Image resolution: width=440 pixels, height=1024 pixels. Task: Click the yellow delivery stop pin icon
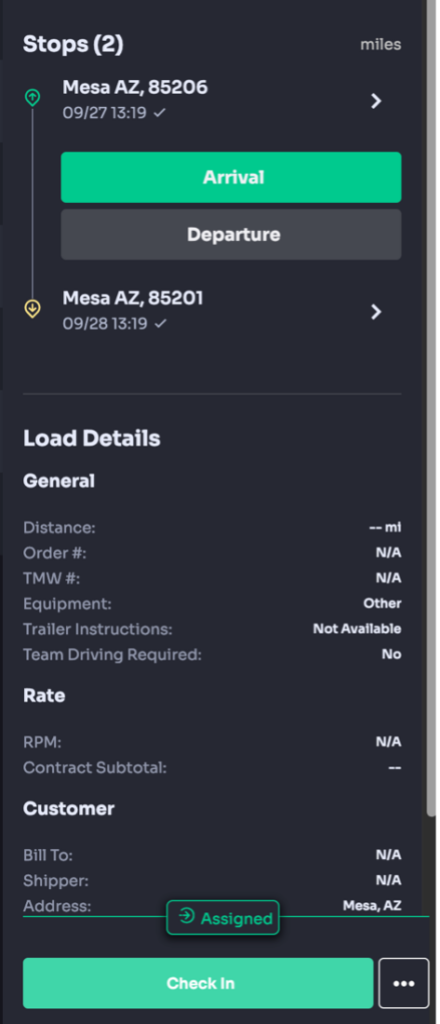coord(32,308)
